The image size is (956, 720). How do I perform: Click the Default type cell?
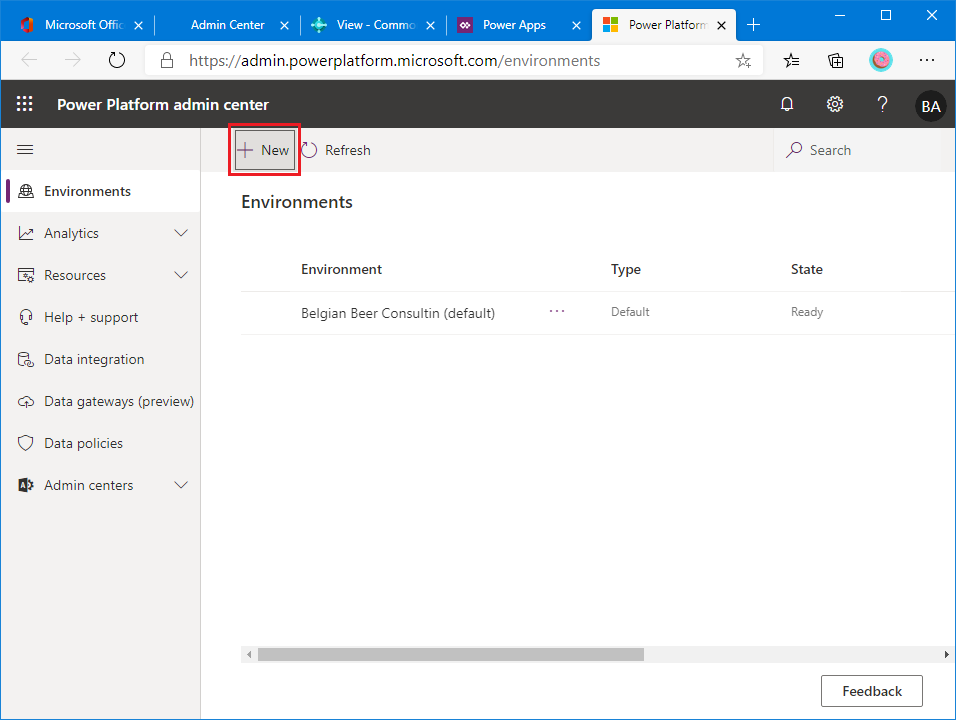[630, 312]
